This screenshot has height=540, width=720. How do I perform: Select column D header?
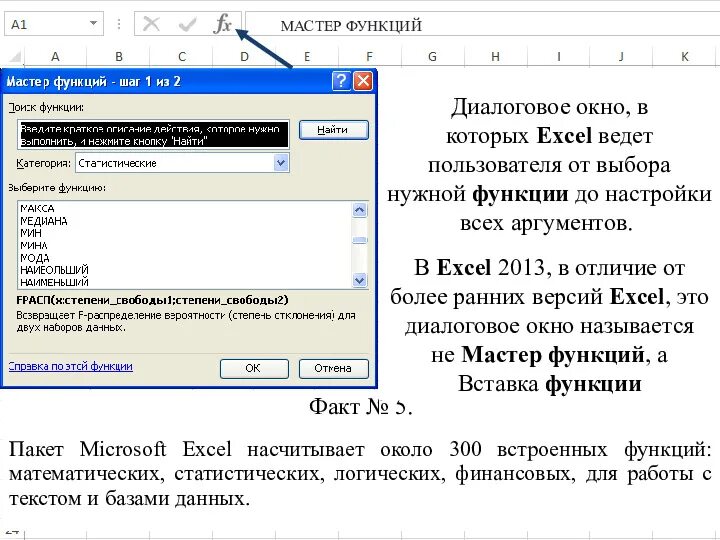click(x=244, y=56)
